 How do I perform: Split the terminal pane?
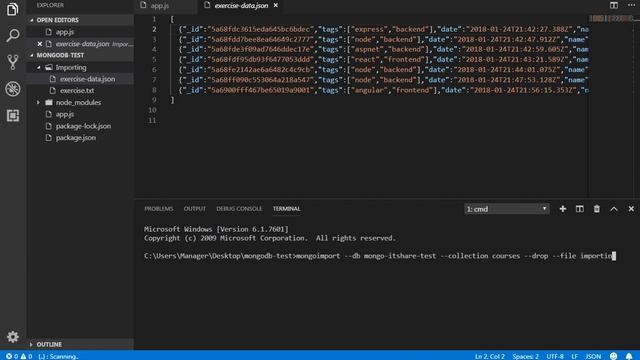[x=580, y=209]
